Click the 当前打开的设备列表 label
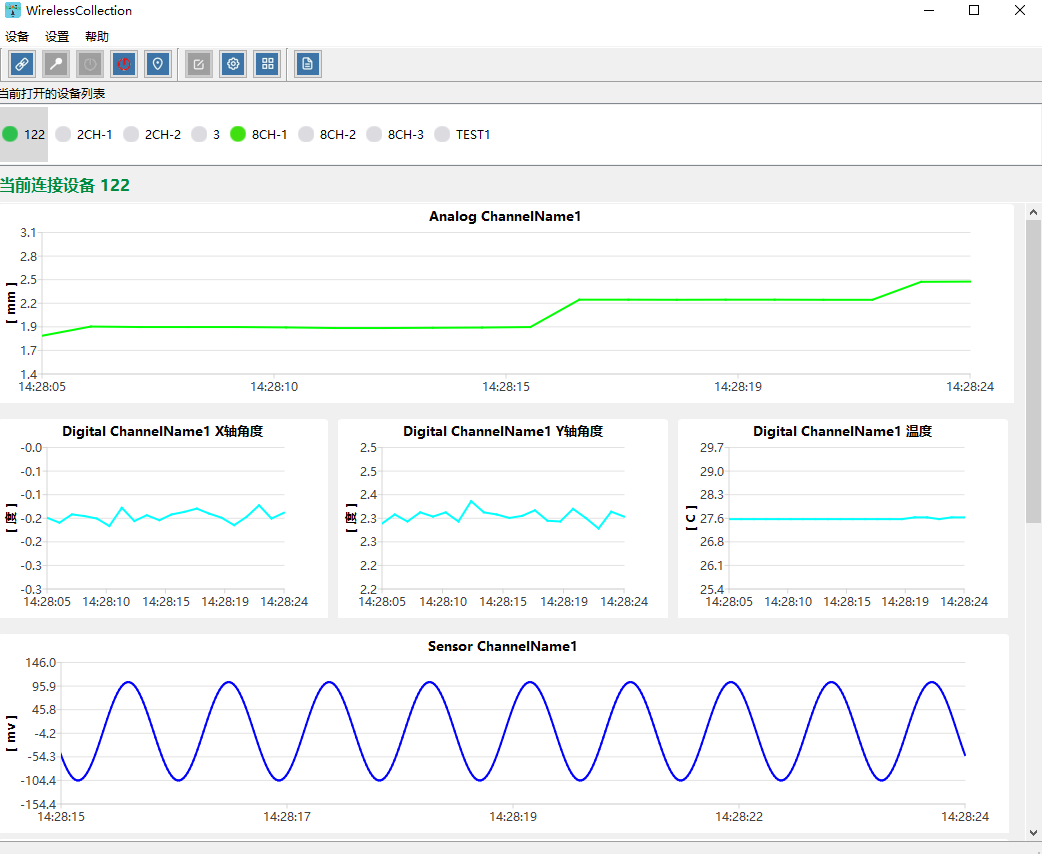This screenshot has width=1042, height=854. coord(52,94)
